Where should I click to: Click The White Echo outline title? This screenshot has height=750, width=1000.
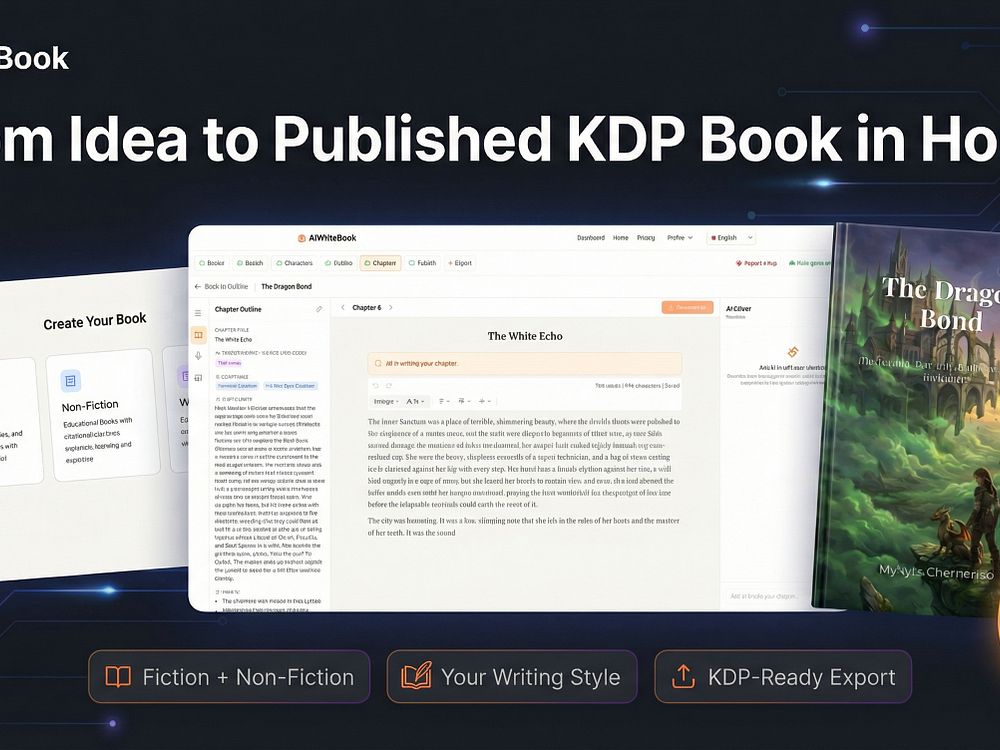point(233,340)
